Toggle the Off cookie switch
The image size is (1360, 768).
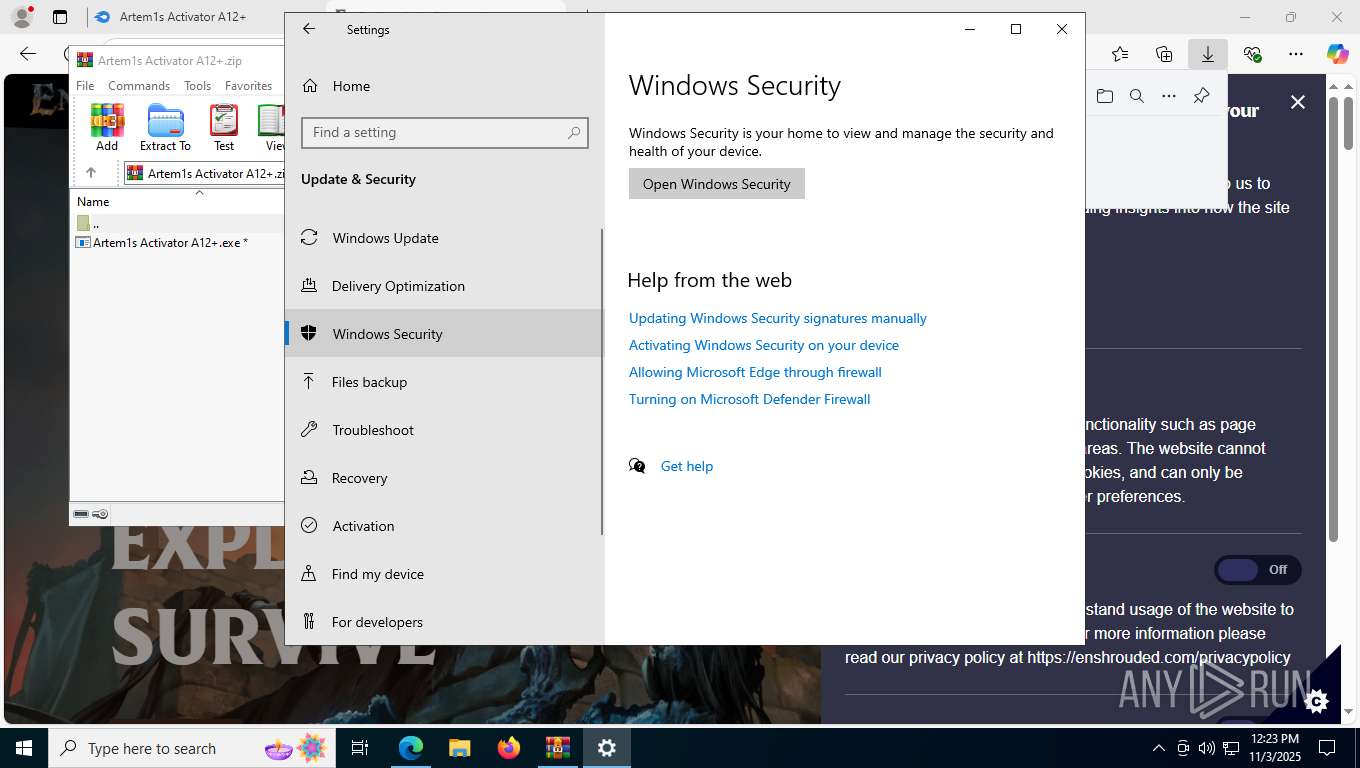[x=1258, y=570]
